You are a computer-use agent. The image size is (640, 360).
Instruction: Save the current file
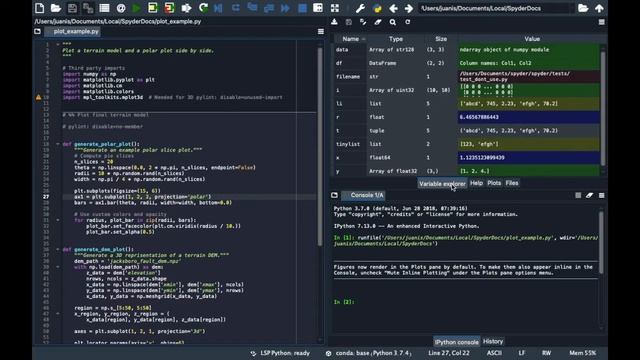tap(72, 8)
